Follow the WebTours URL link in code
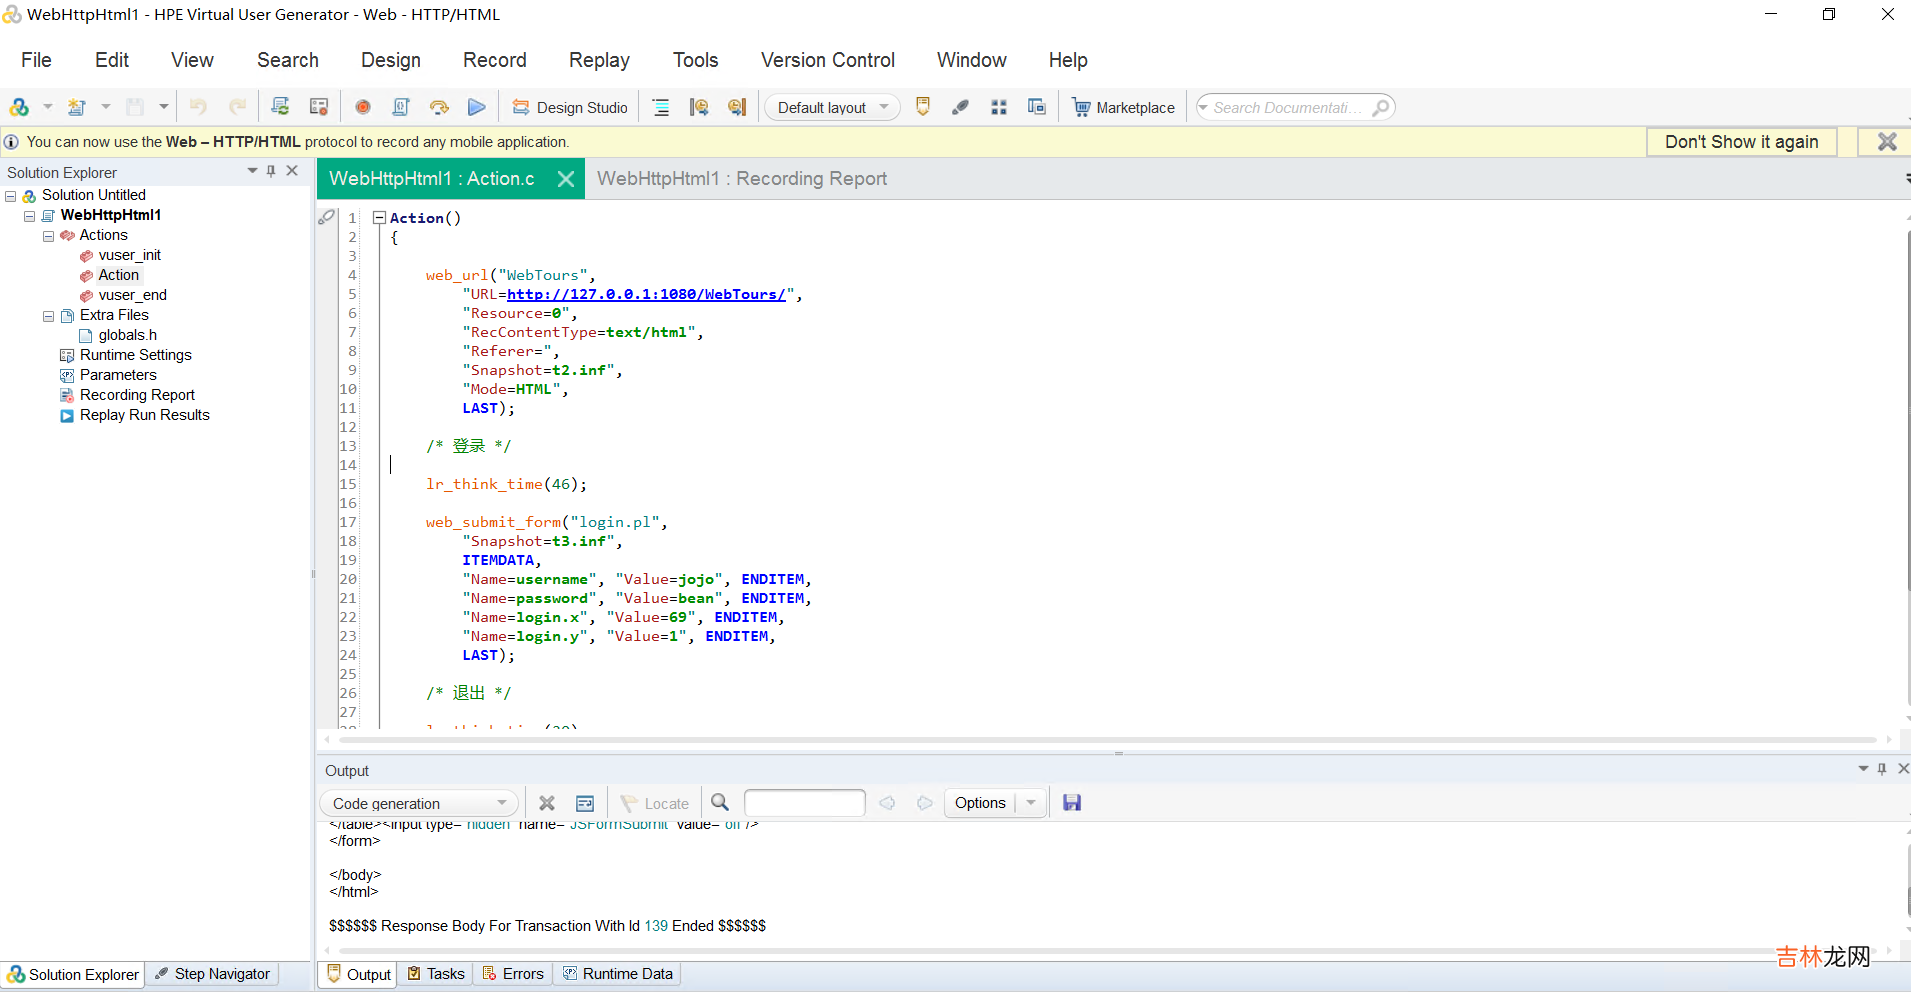 646,294
